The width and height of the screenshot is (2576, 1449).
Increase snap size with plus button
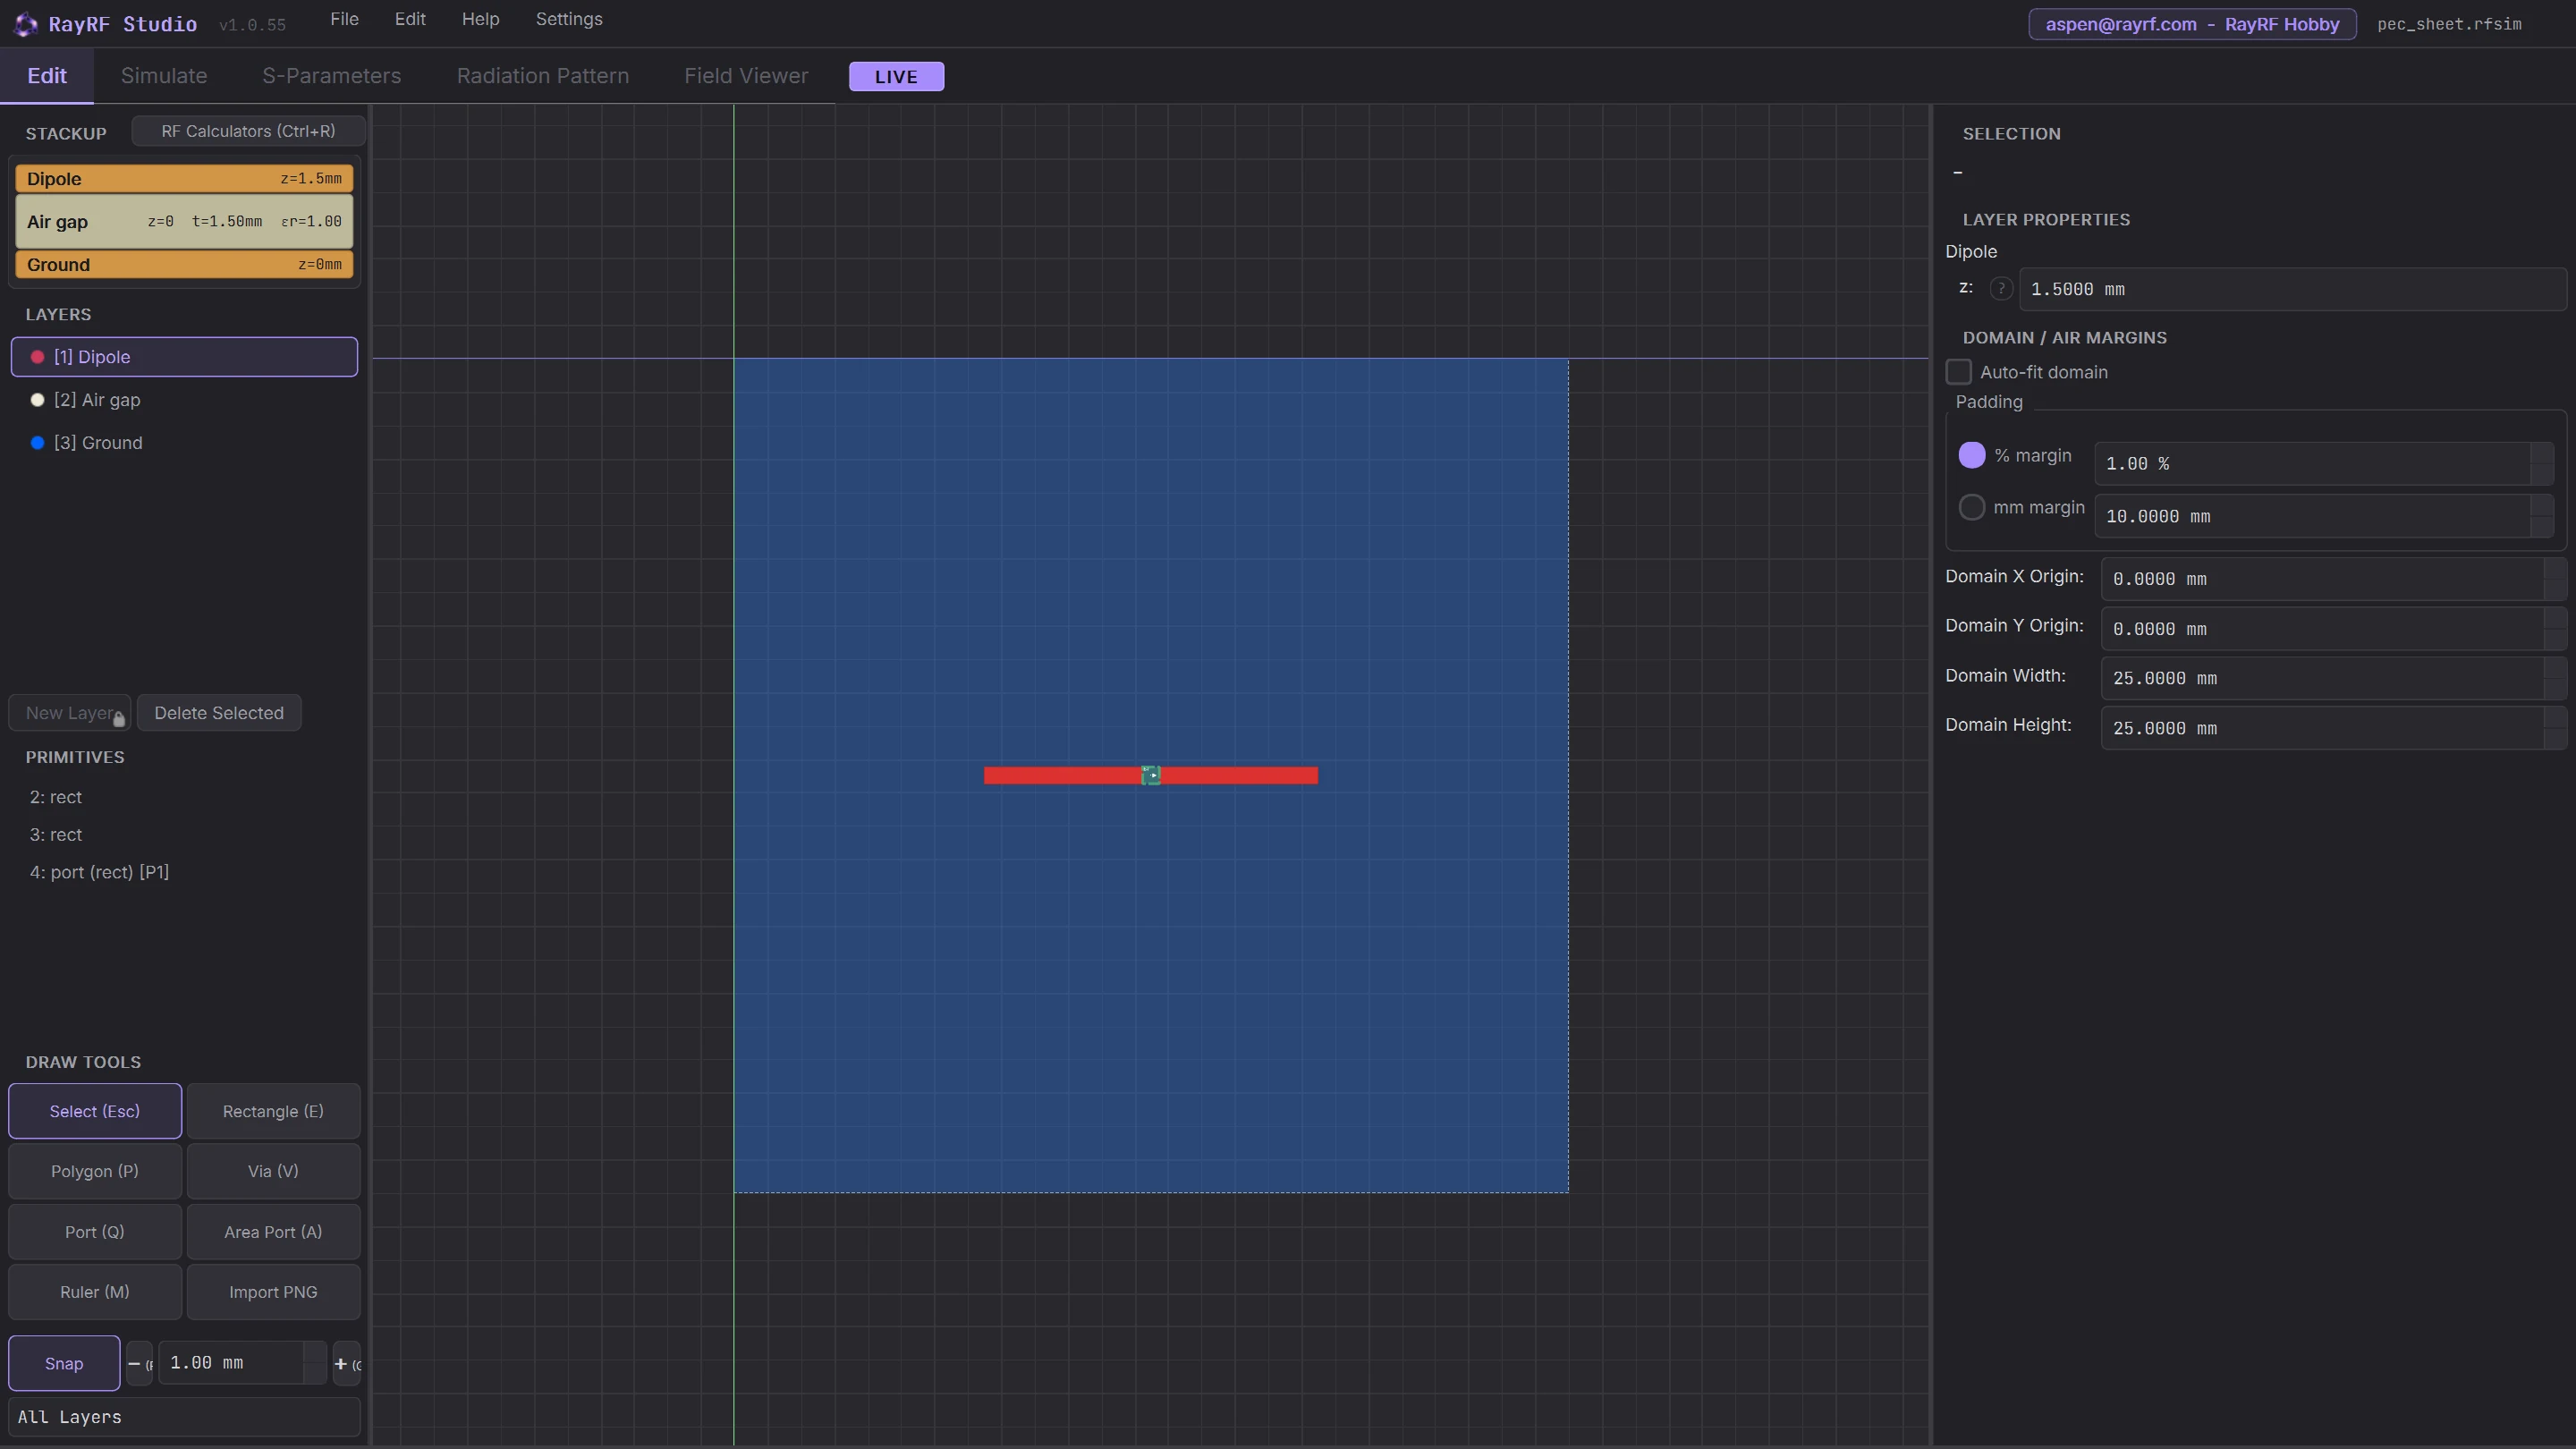tap(346, 1363)
